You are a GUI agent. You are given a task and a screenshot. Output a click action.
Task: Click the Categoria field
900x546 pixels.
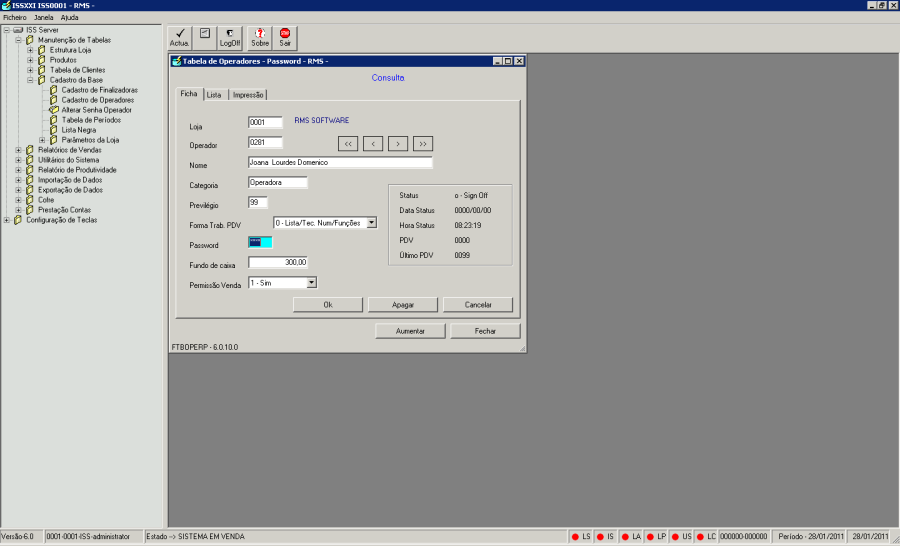pos(278,183)
